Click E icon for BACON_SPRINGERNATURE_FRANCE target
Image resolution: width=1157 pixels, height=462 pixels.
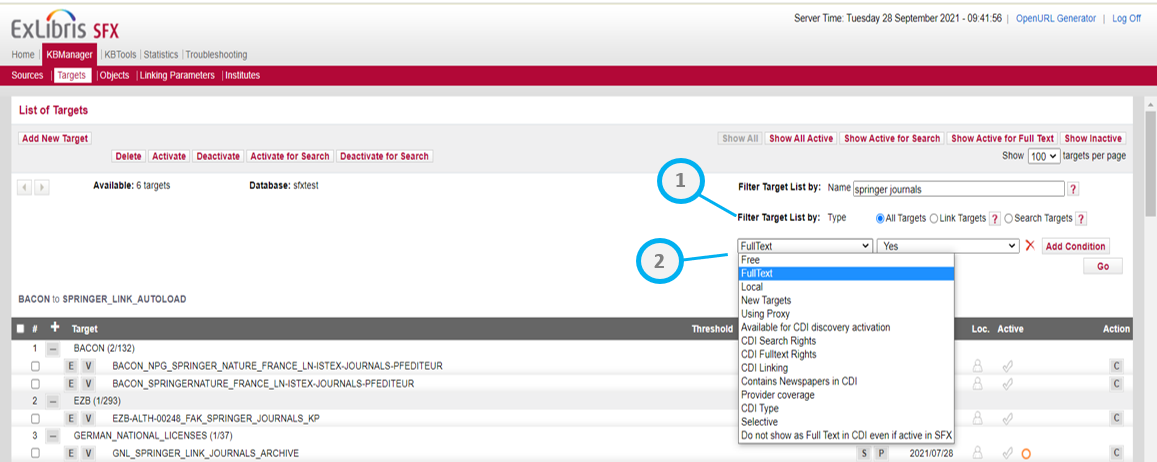click(x=72, y=384)
